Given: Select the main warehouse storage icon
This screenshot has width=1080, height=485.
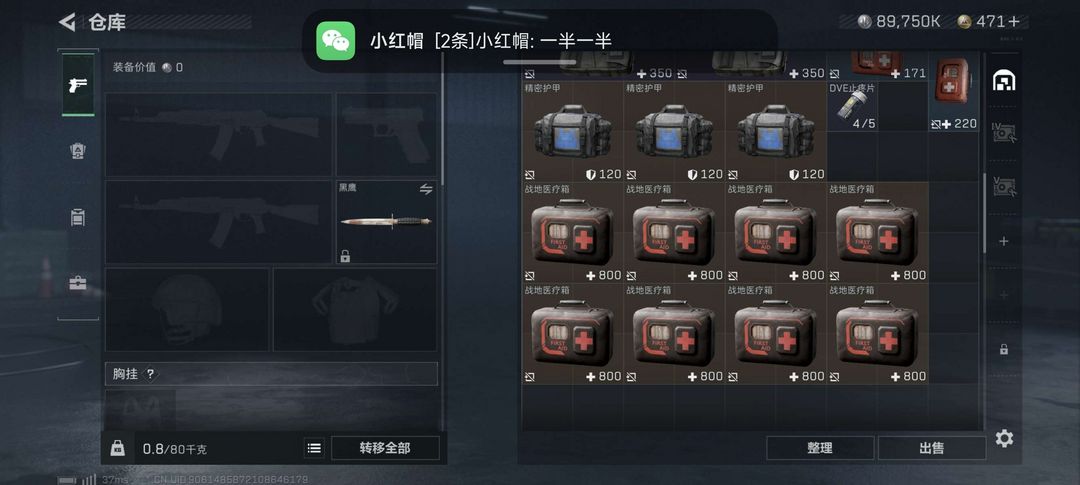Looking at the screenshot, I should 1004,81.
